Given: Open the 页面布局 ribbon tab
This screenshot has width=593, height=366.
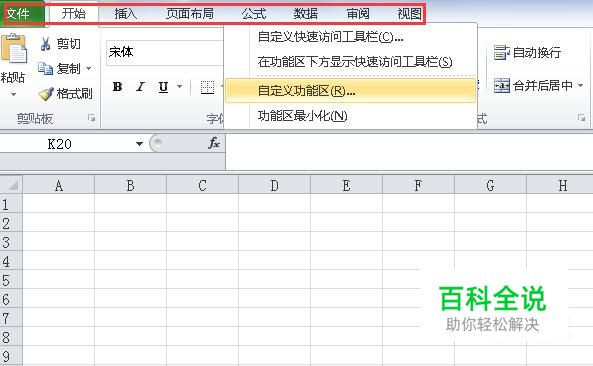Looking at the screenshot, I should point(190,14).
